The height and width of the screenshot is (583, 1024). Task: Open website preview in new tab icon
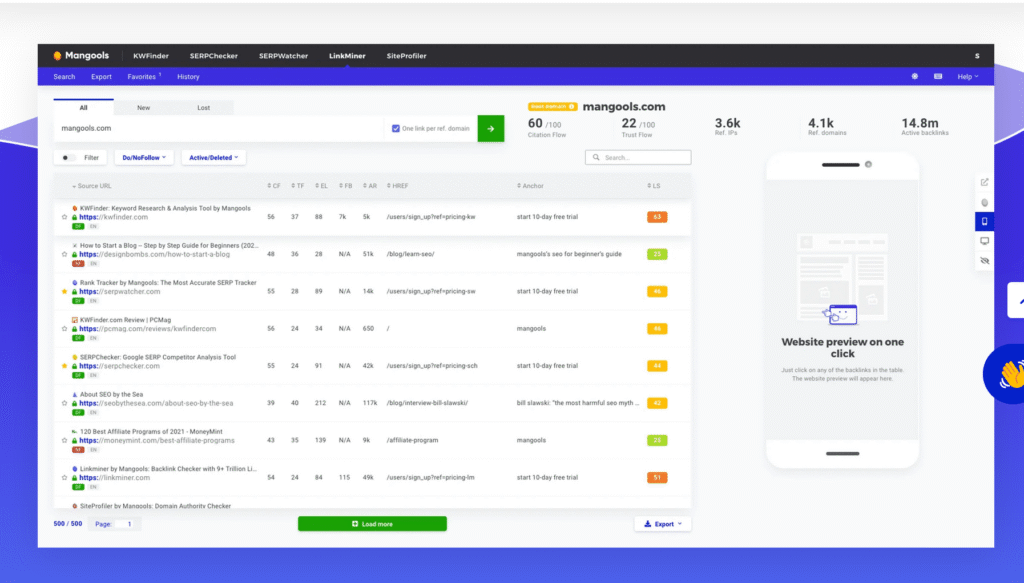[984, 182]
